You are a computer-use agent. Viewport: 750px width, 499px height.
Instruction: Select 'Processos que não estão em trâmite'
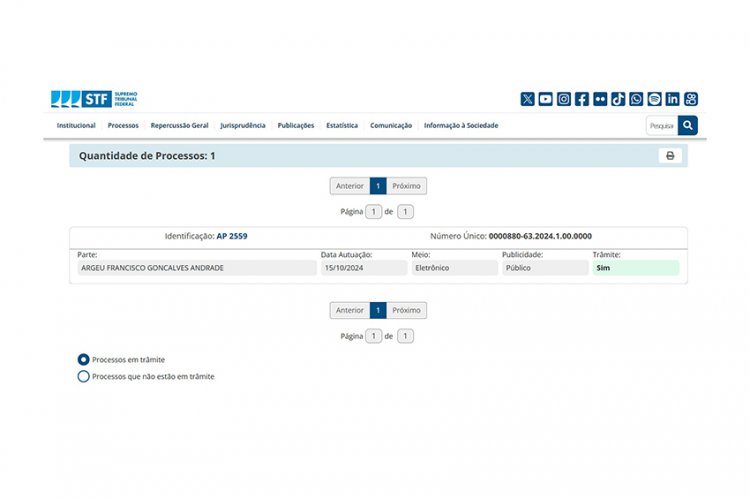tap(84, 377)
